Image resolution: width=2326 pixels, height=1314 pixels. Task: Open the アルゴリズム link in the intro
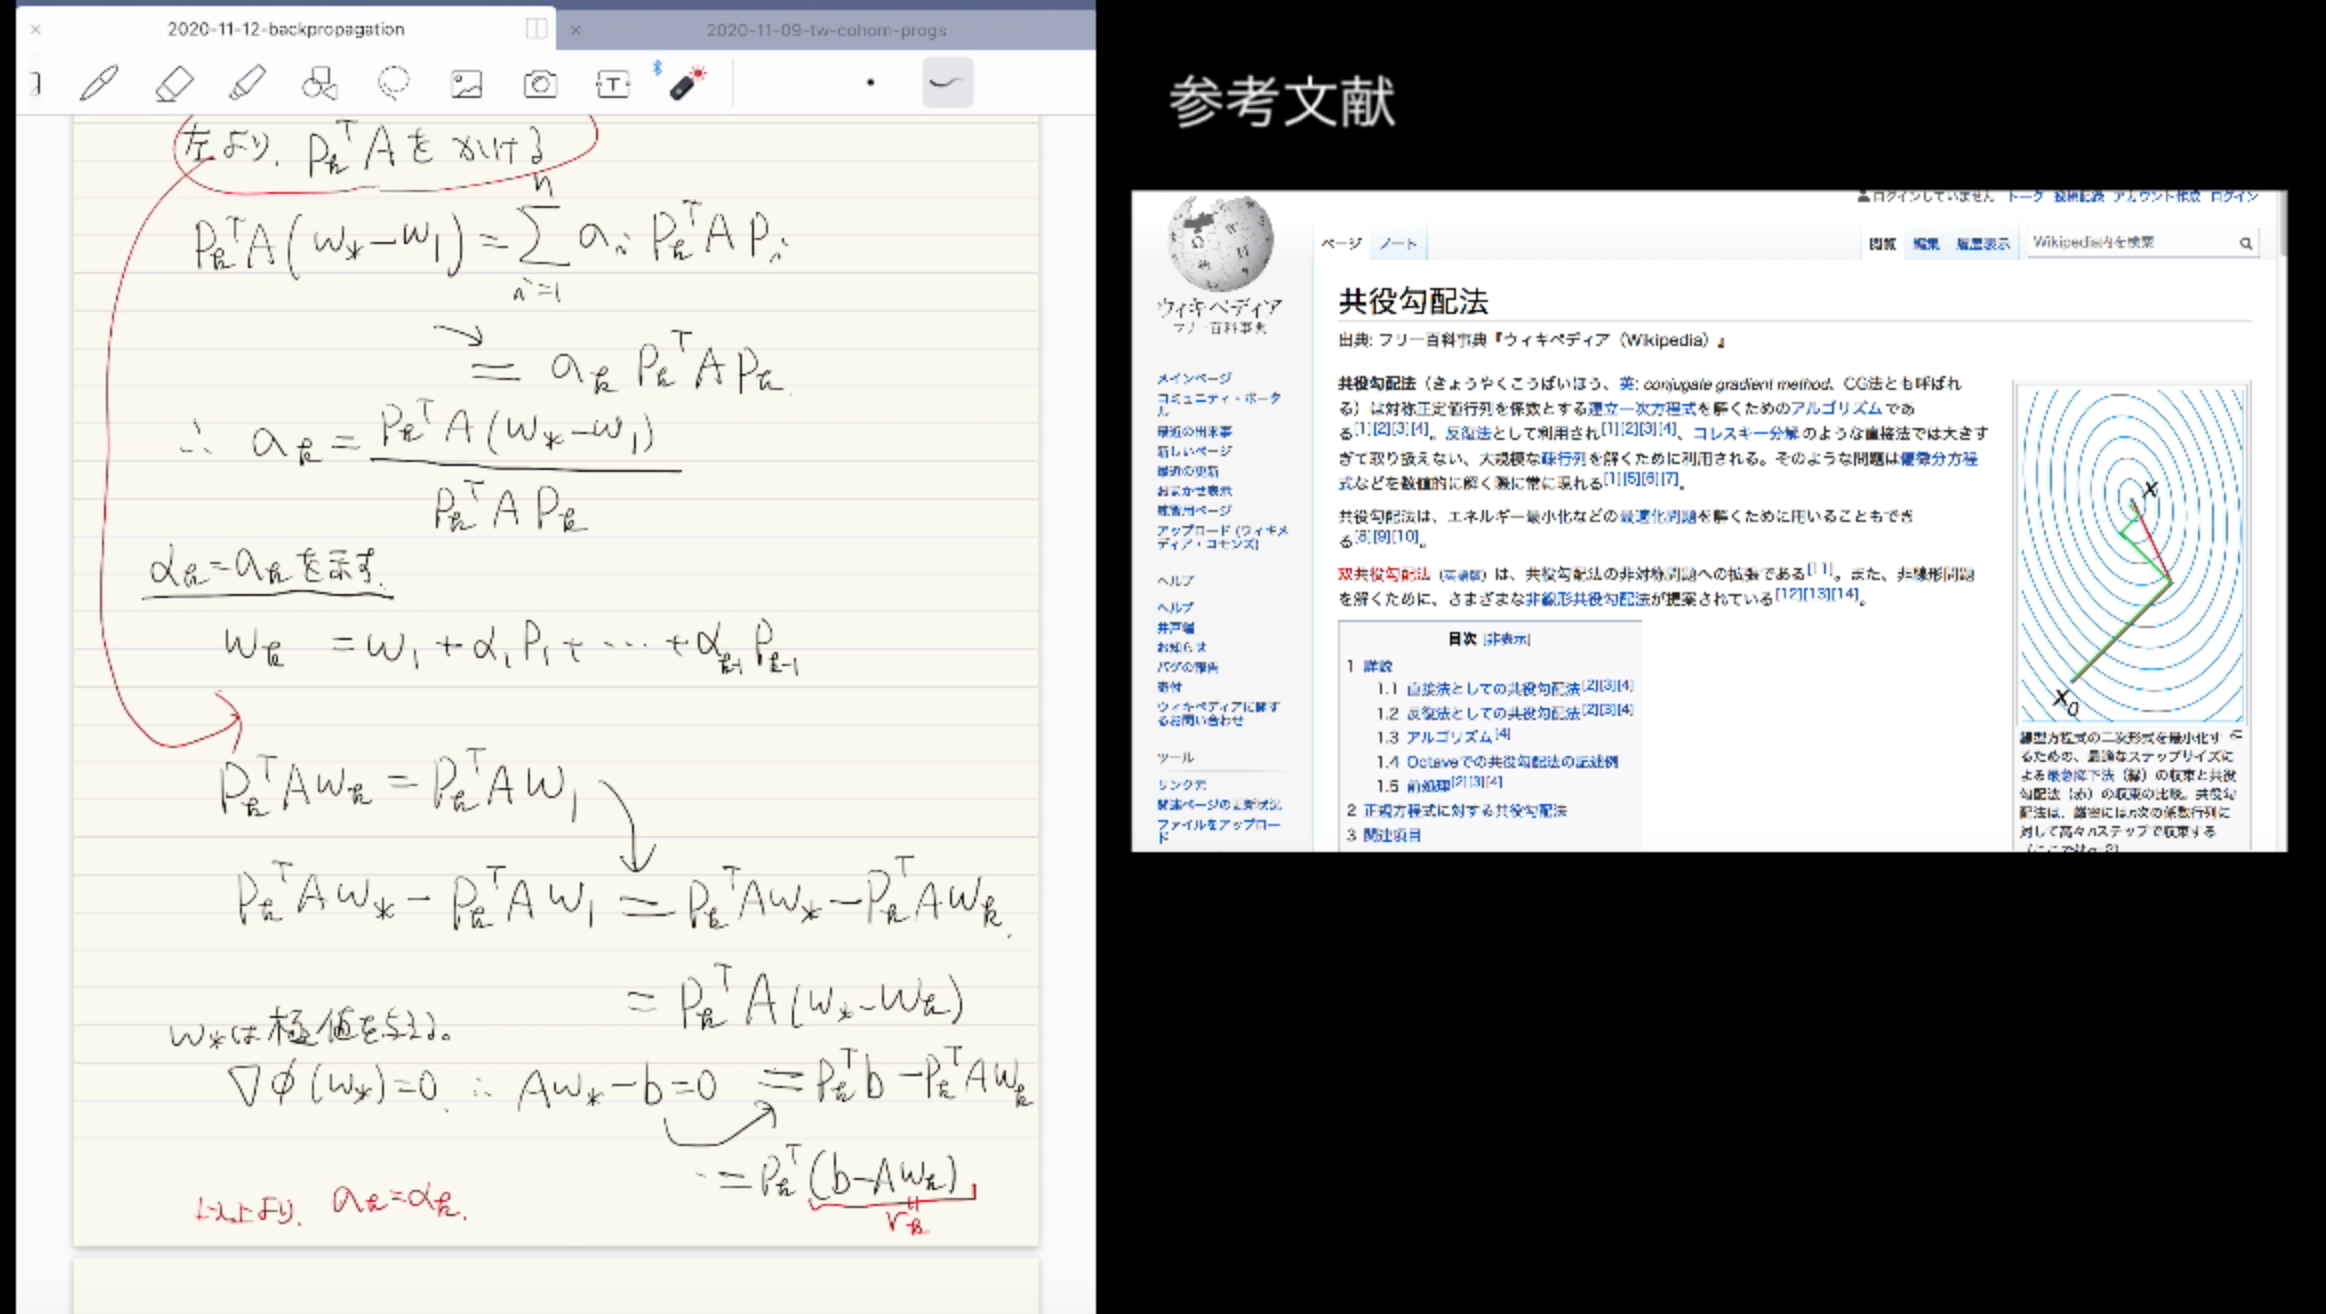pyautogui.click(x=1836, y=408)
